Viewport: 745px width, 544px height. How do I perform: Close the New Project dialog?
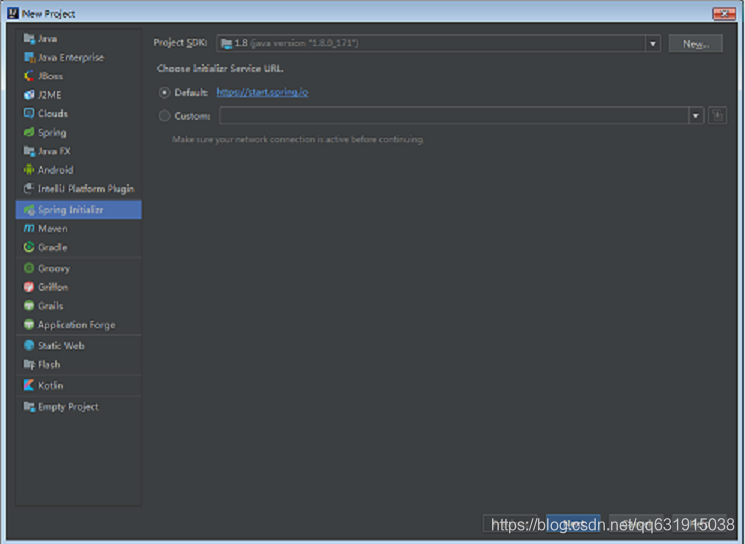(724, 14)
